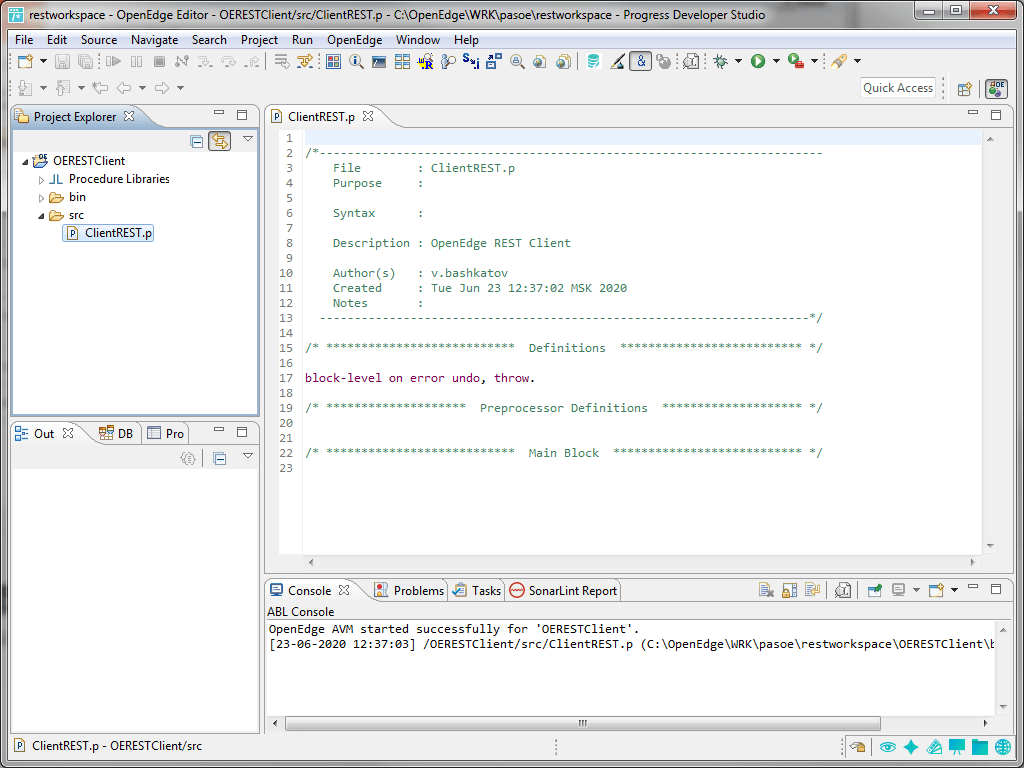Click the Open Perspective icon
Viewport: 1024px width, 768px height.
coord(965,89)
